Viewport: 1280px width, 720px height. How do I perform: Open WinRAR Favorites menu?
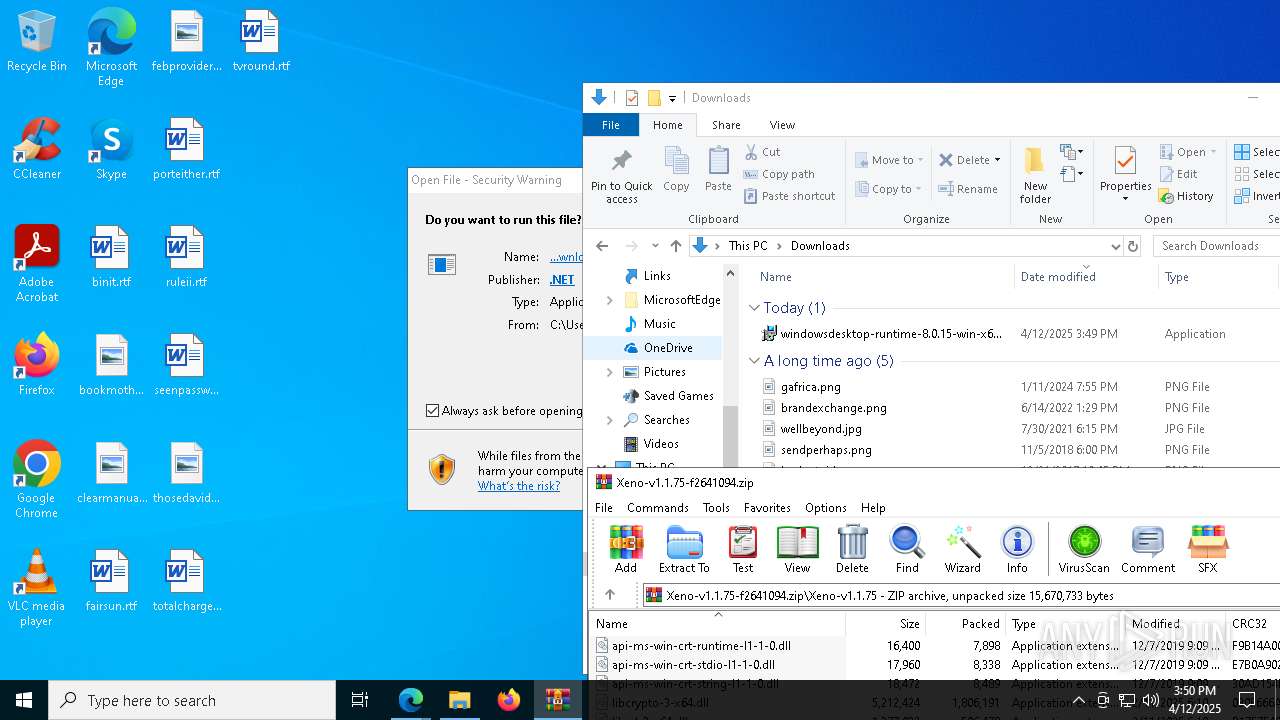(767, 508)
